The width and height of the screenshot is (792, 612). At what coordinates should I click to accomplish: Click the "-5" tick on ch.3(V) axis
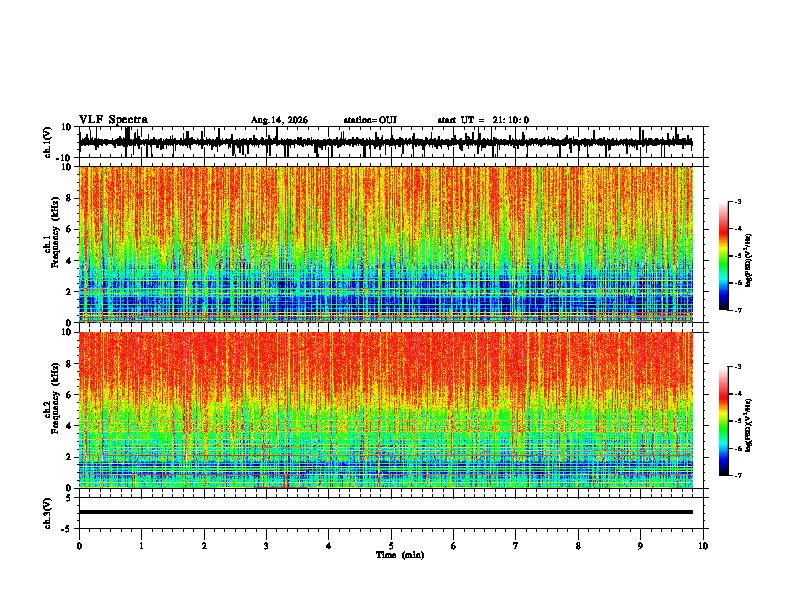[x=68, y=528]
